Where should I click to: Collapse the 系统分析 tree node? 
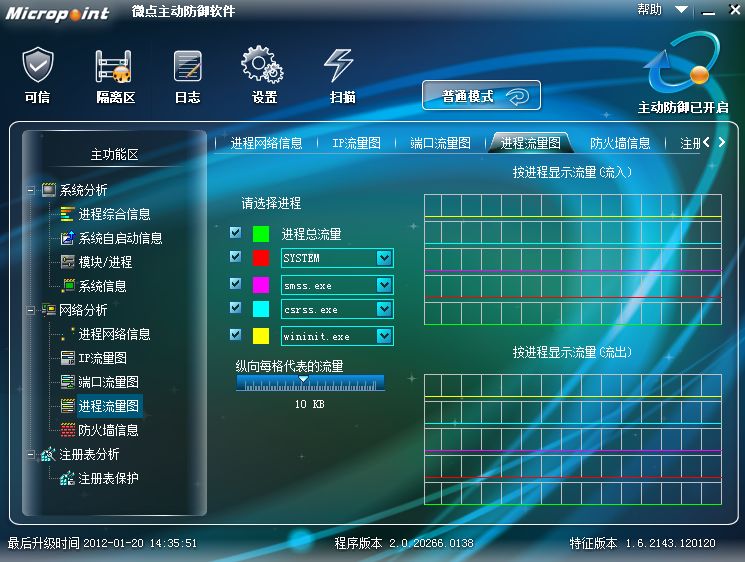tap(31, 190)
